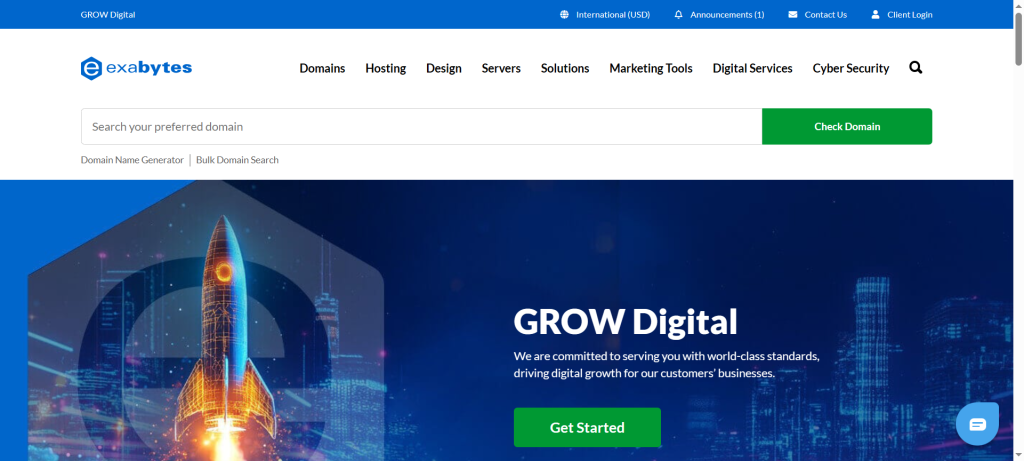Click the bell announcements icon
1024x461 pixels.
[x=679, y=15]
